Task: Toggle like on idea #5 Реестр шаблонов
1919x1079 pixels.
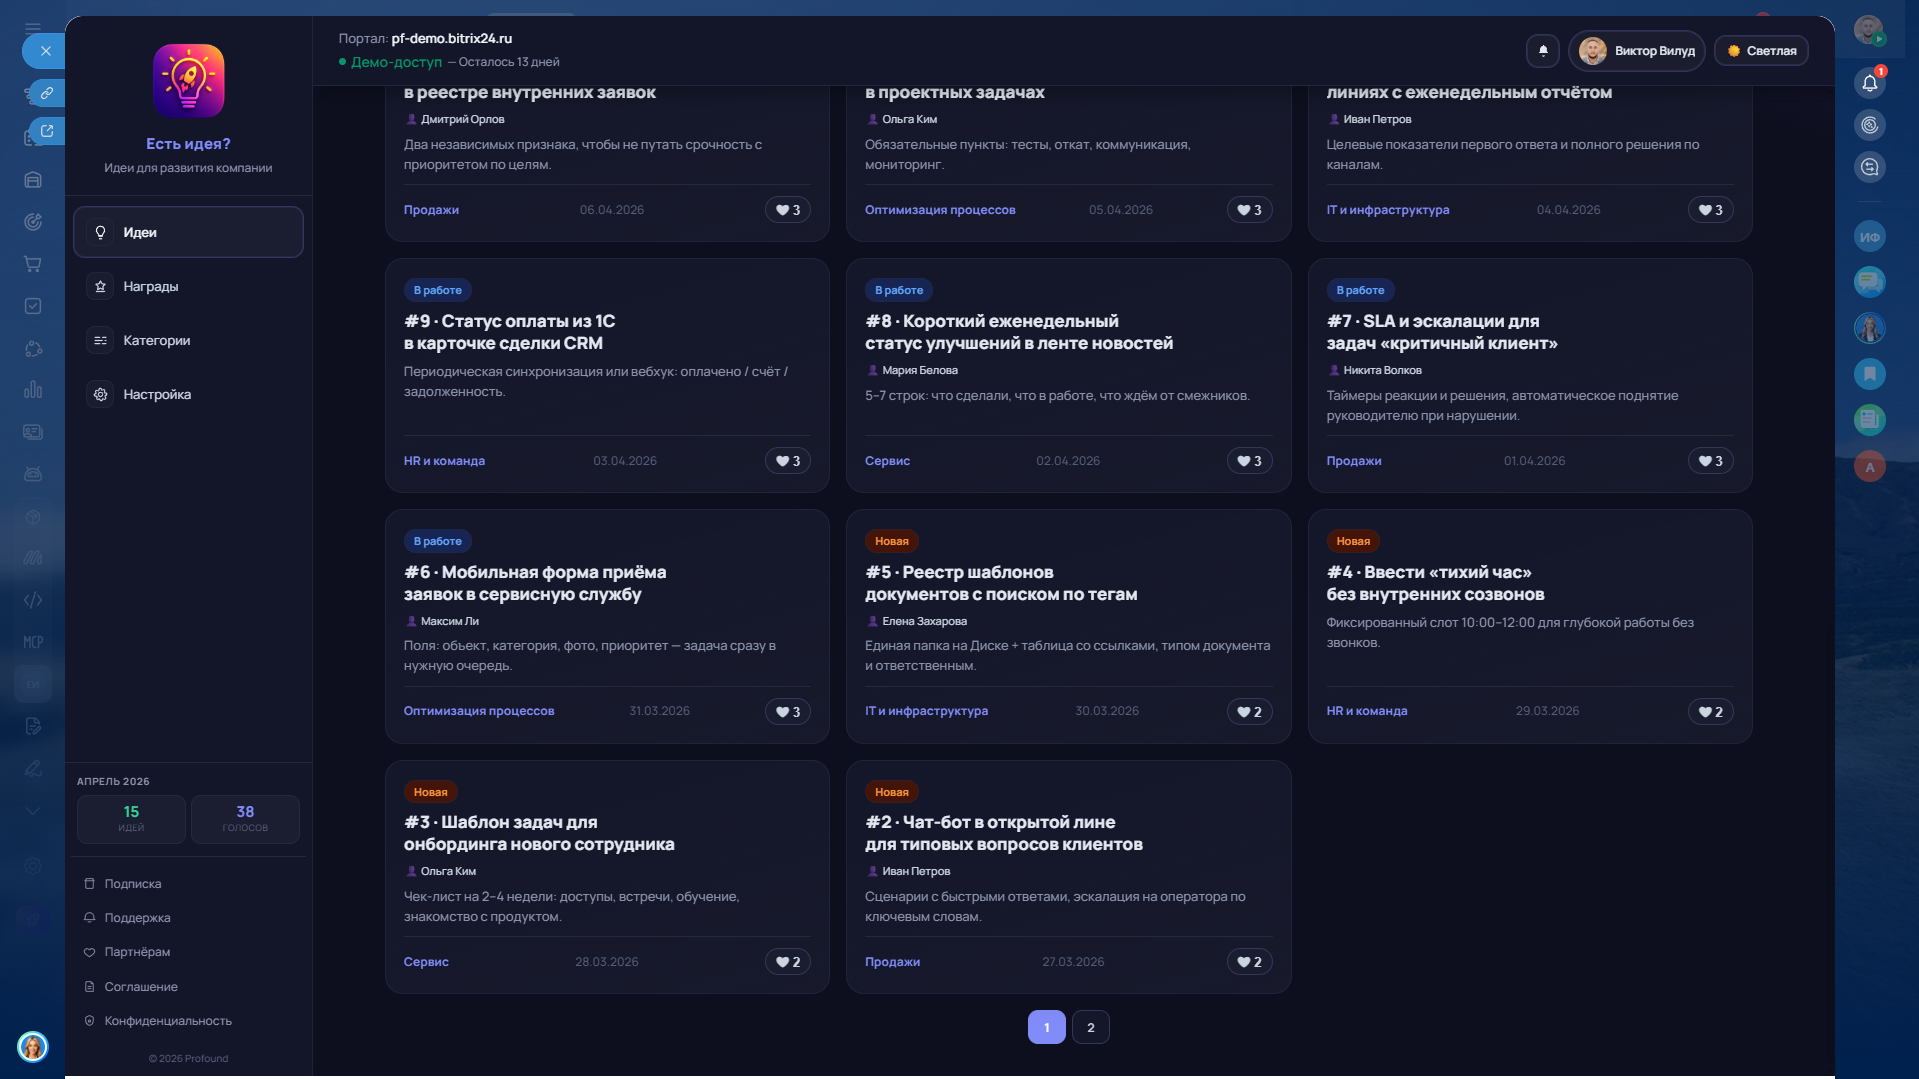Action: (x=1248, y=712)
